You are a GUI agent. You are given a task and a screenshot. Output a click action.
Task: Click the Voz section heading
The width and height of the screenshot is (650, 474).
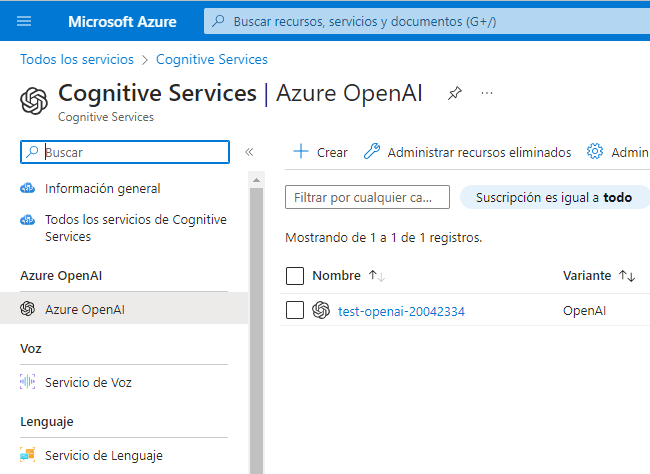(x=31, y=349)
